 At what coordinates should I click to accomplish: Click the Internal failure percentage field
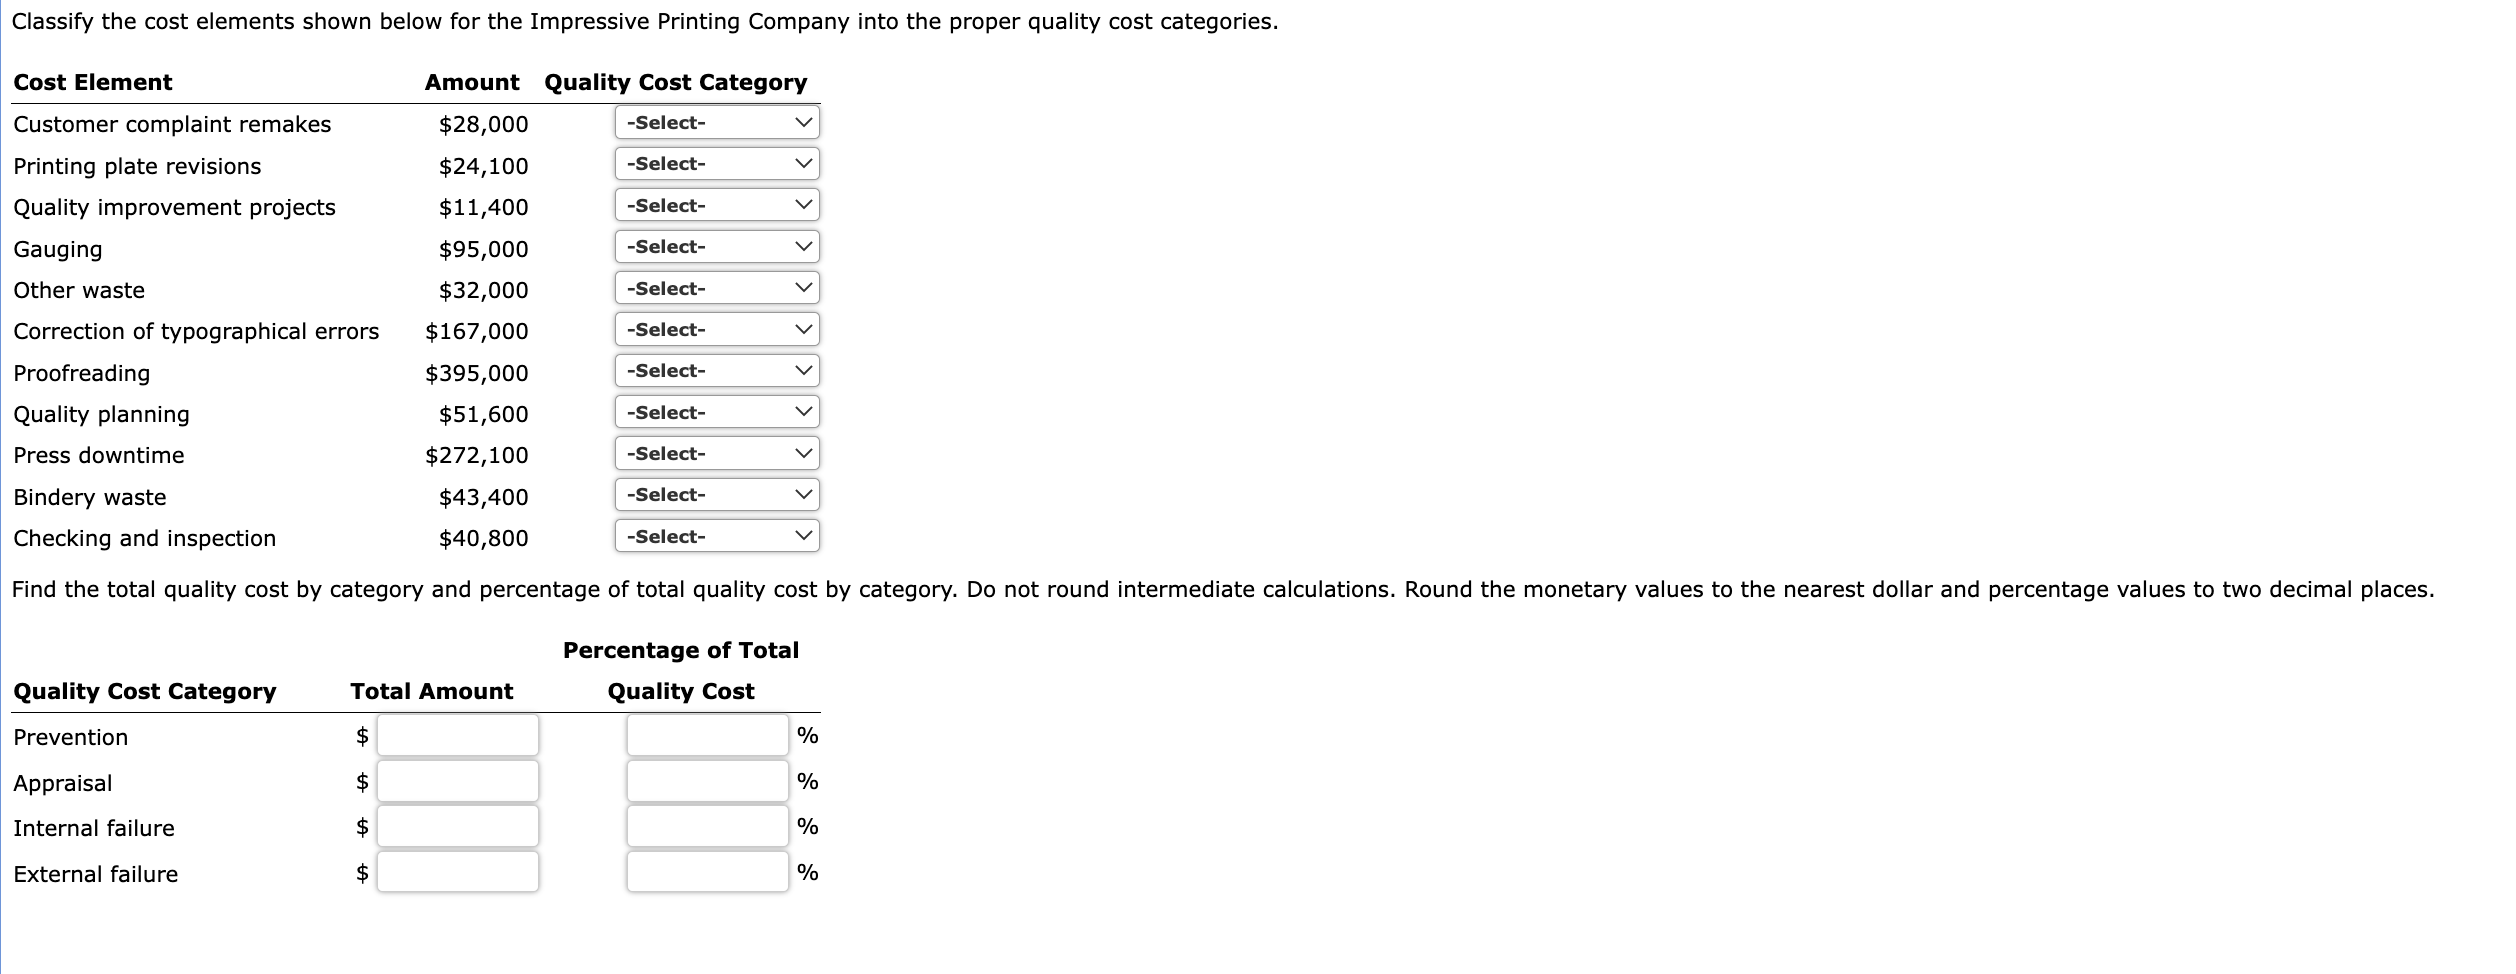(706, 827)
